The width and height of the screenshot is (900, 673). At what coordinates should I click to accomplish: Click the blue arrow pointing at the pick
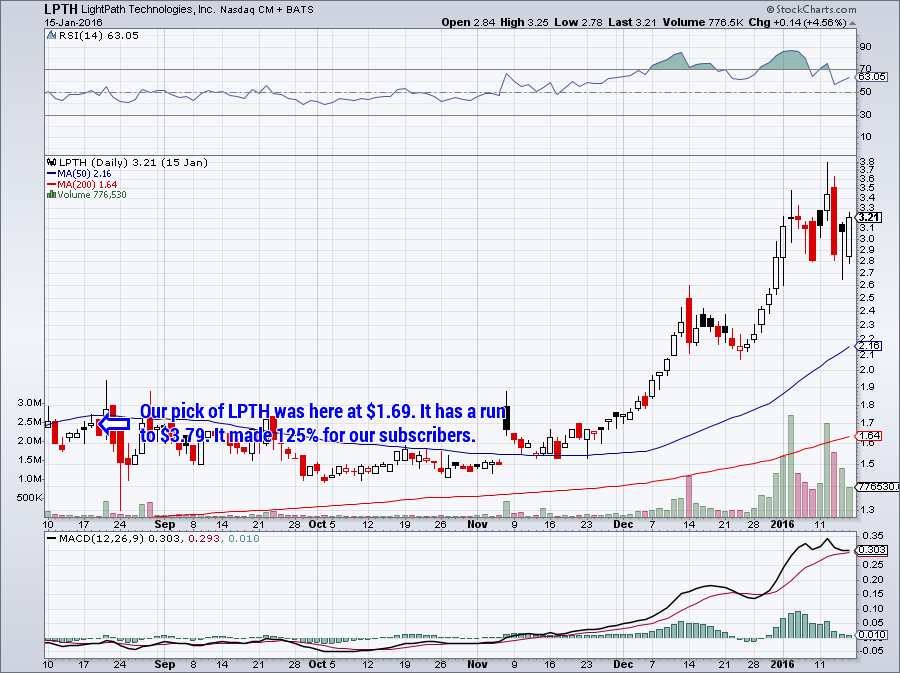[114, 424]
